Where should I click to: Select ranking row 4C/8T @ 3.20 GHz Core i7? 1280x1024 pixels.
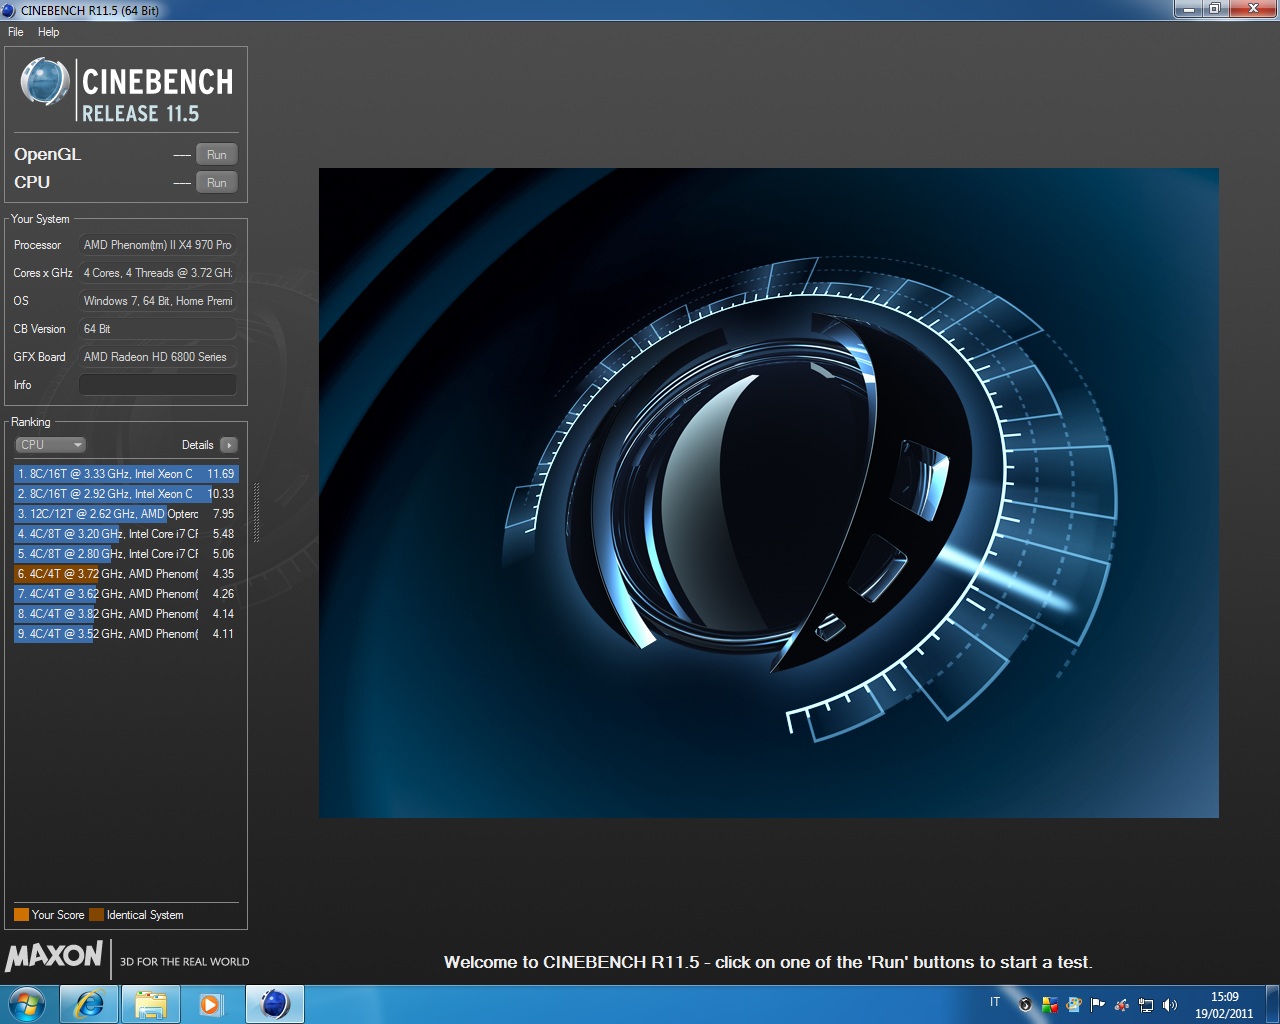(126, 534)
